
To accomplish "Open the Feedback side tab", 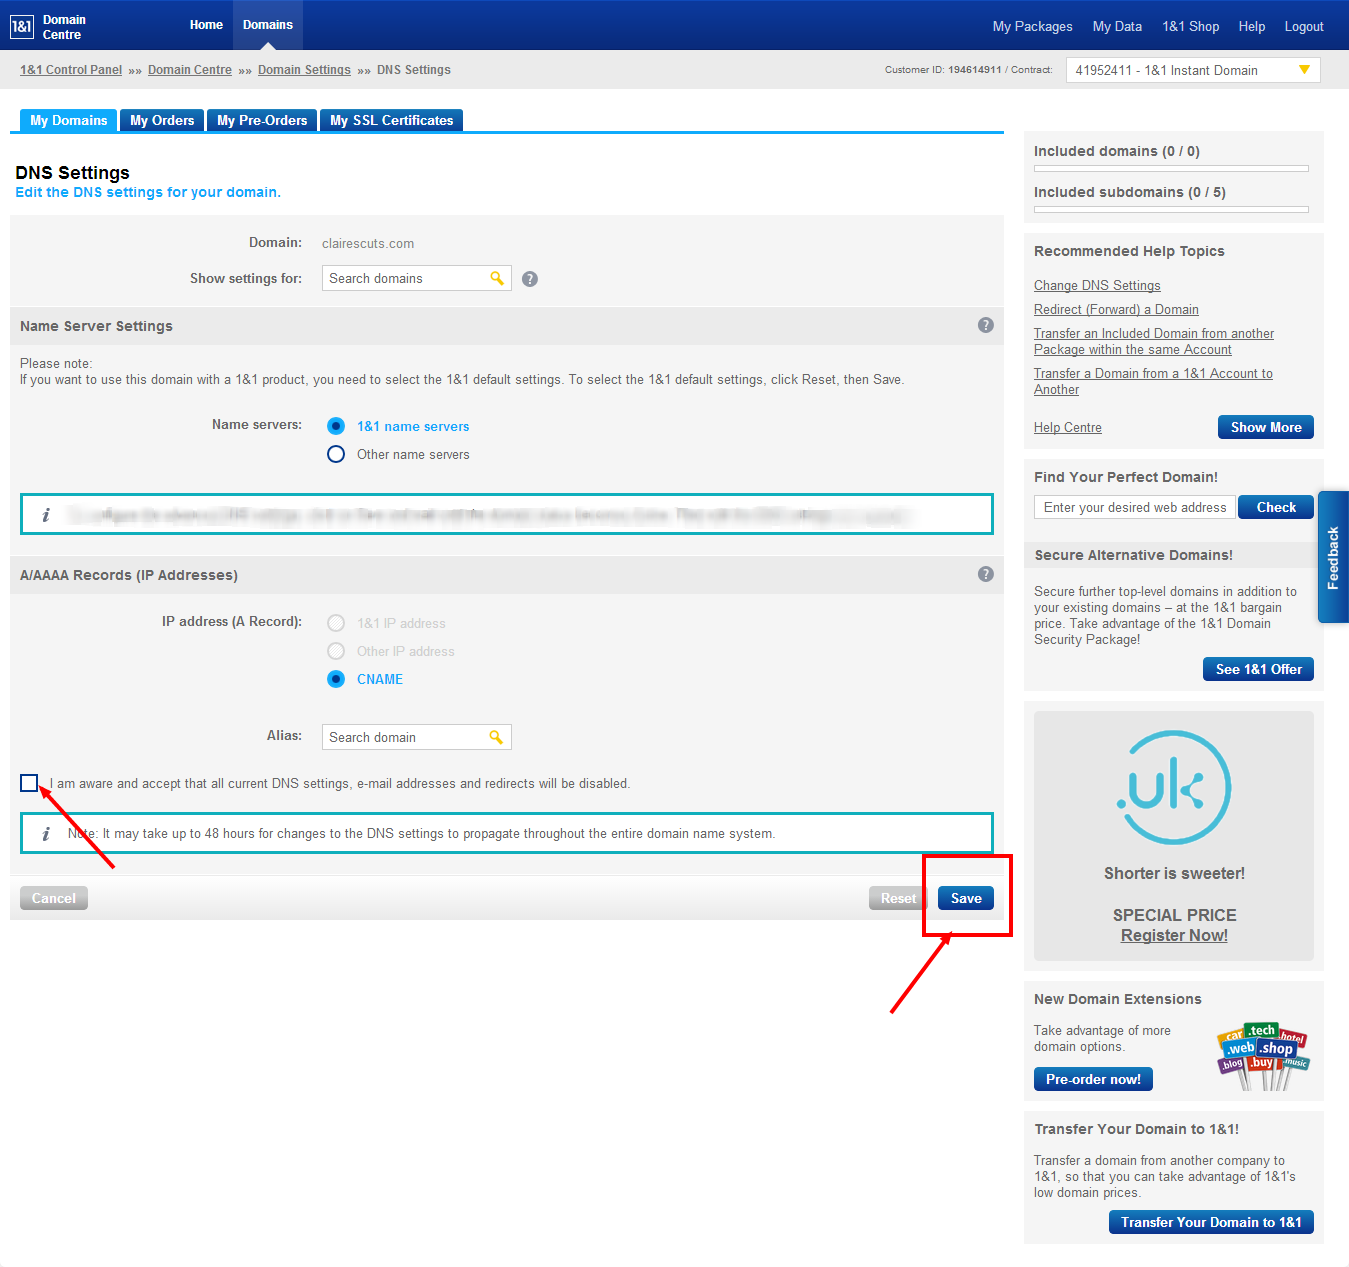I will click(1333, 557).
